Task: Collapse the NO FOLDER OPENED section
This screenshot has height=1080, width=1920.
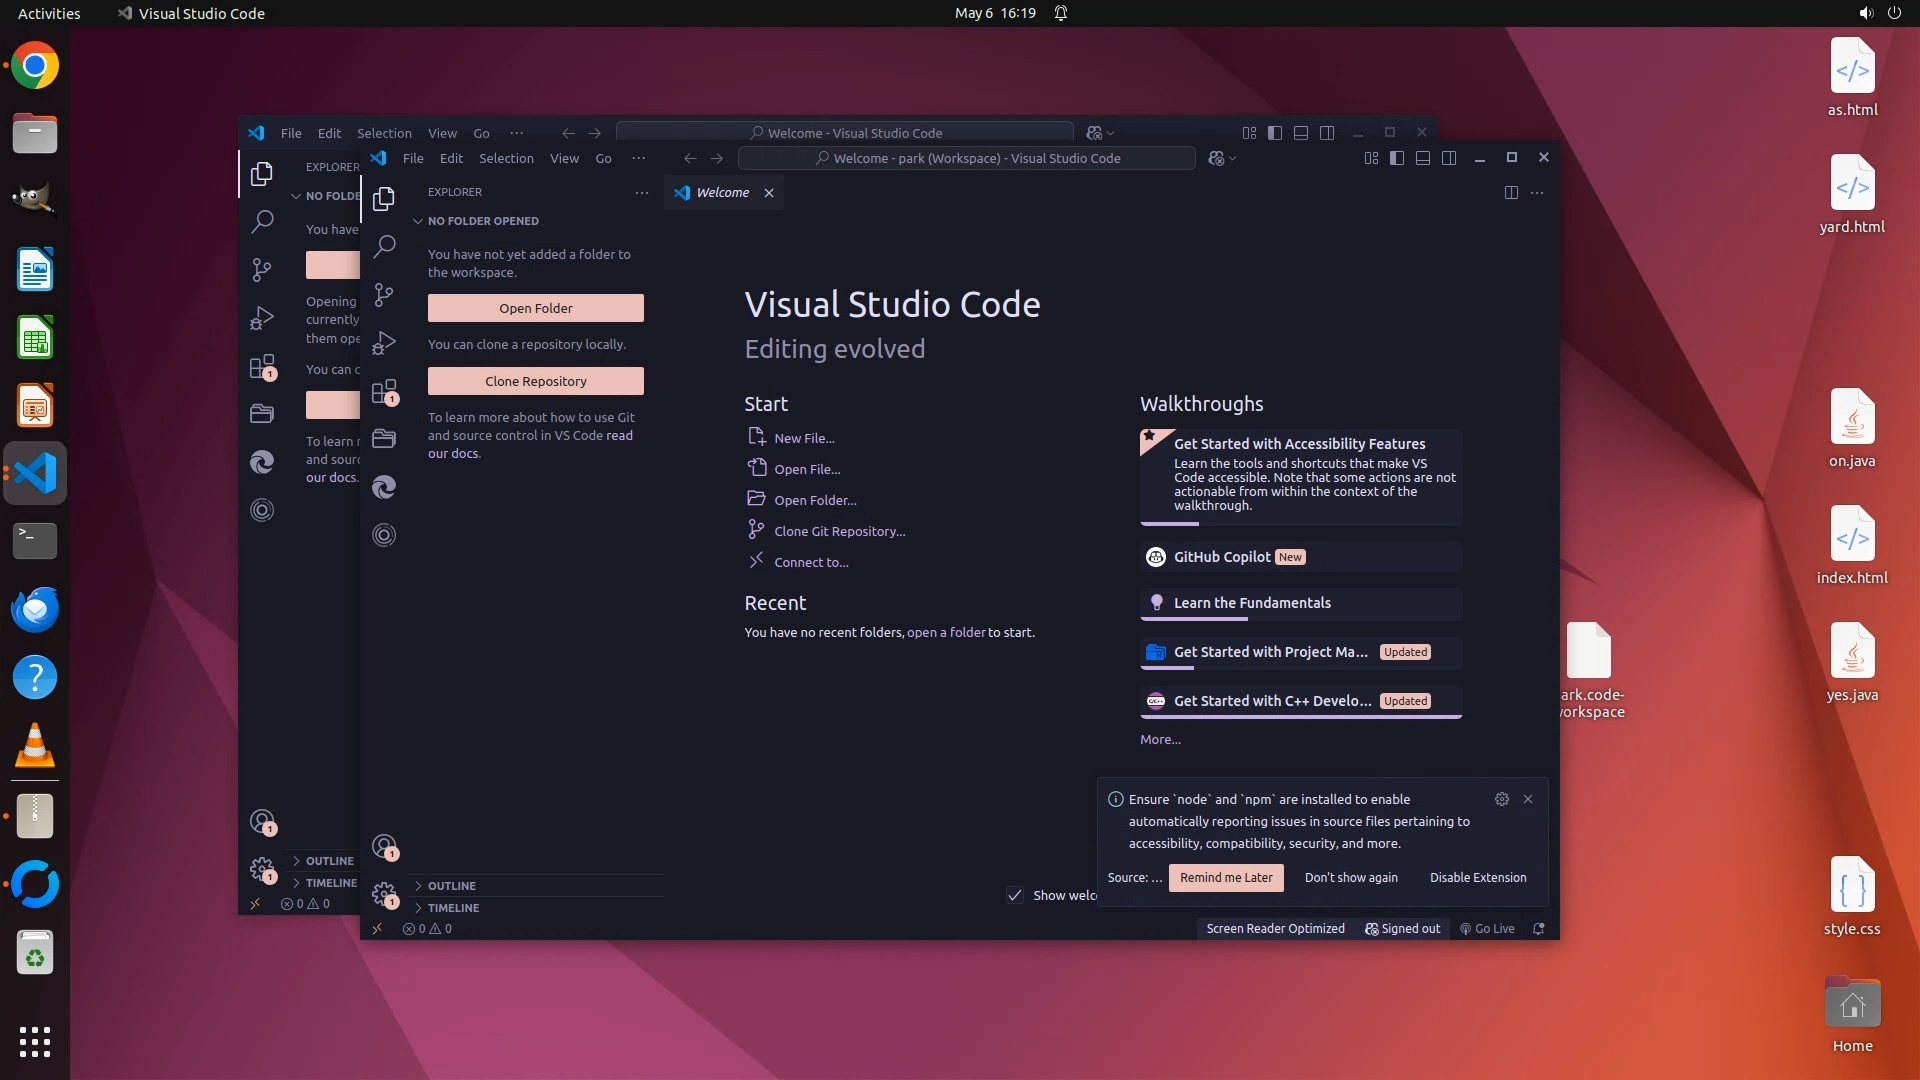Action: point(483,221)
